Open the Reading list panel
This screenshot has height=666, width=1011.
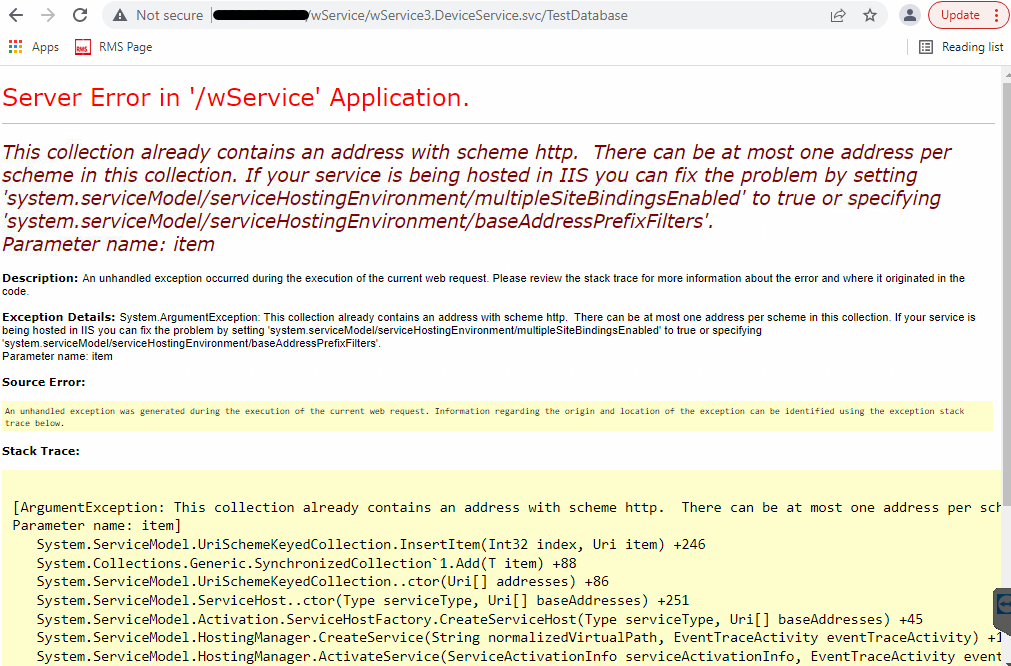(961, 47)
